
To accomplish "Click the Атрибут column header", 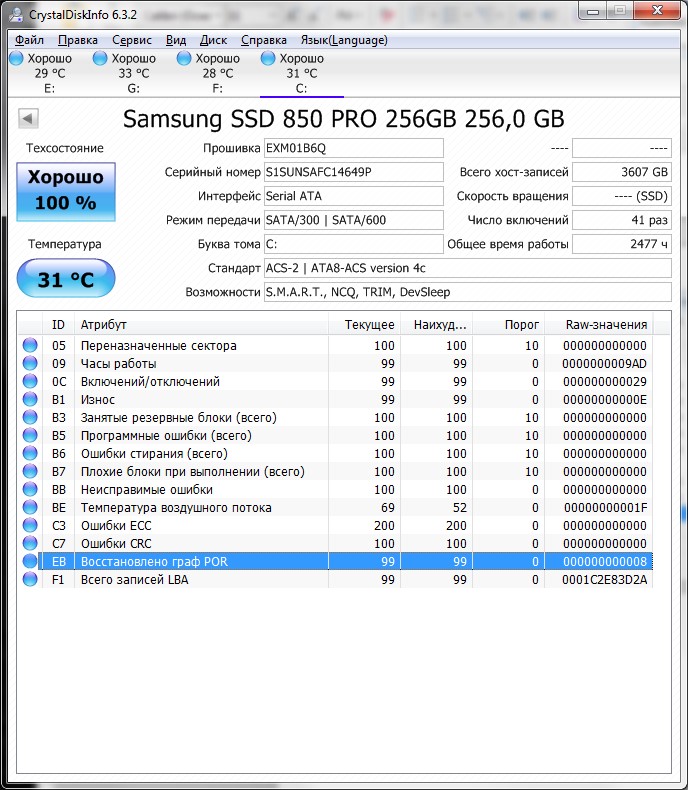I will [201, 324].
